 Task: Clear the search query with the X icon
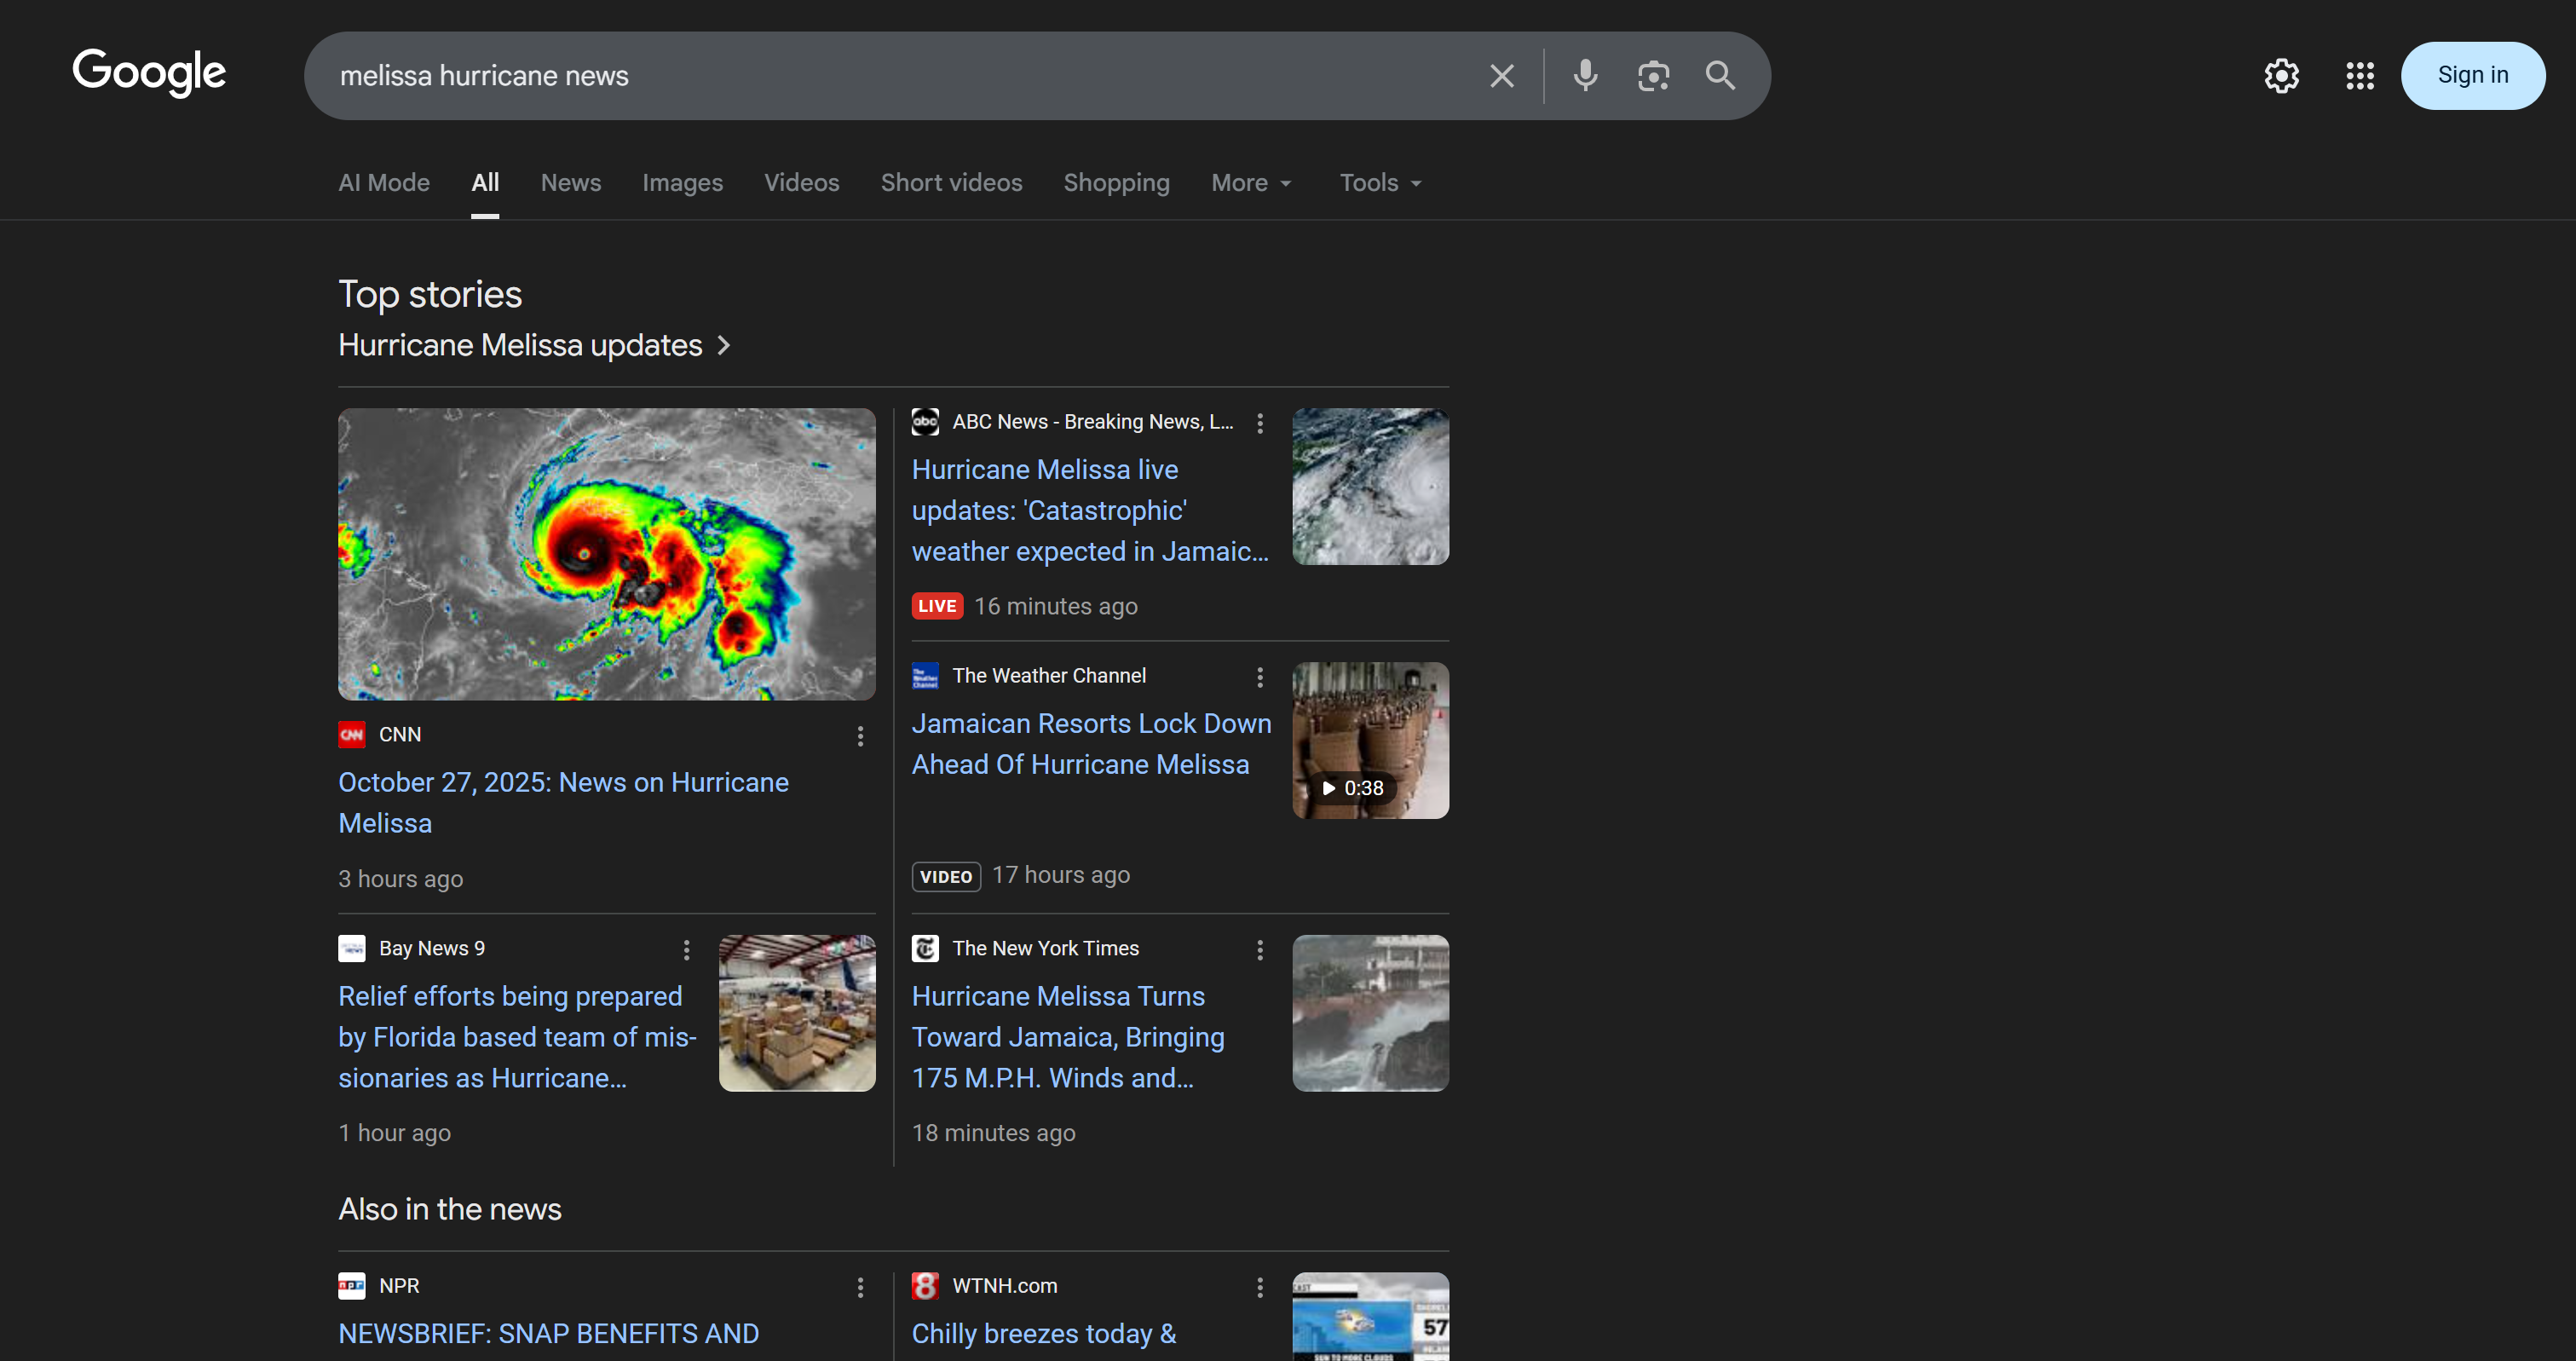click(1501, 75)
